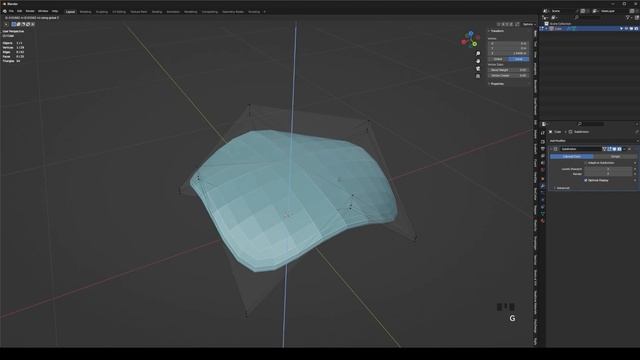Adjust the Levels Viewport value field
The width and height of the screenshot is (640, 360).
pyautogui.click(x=608, y=169)
